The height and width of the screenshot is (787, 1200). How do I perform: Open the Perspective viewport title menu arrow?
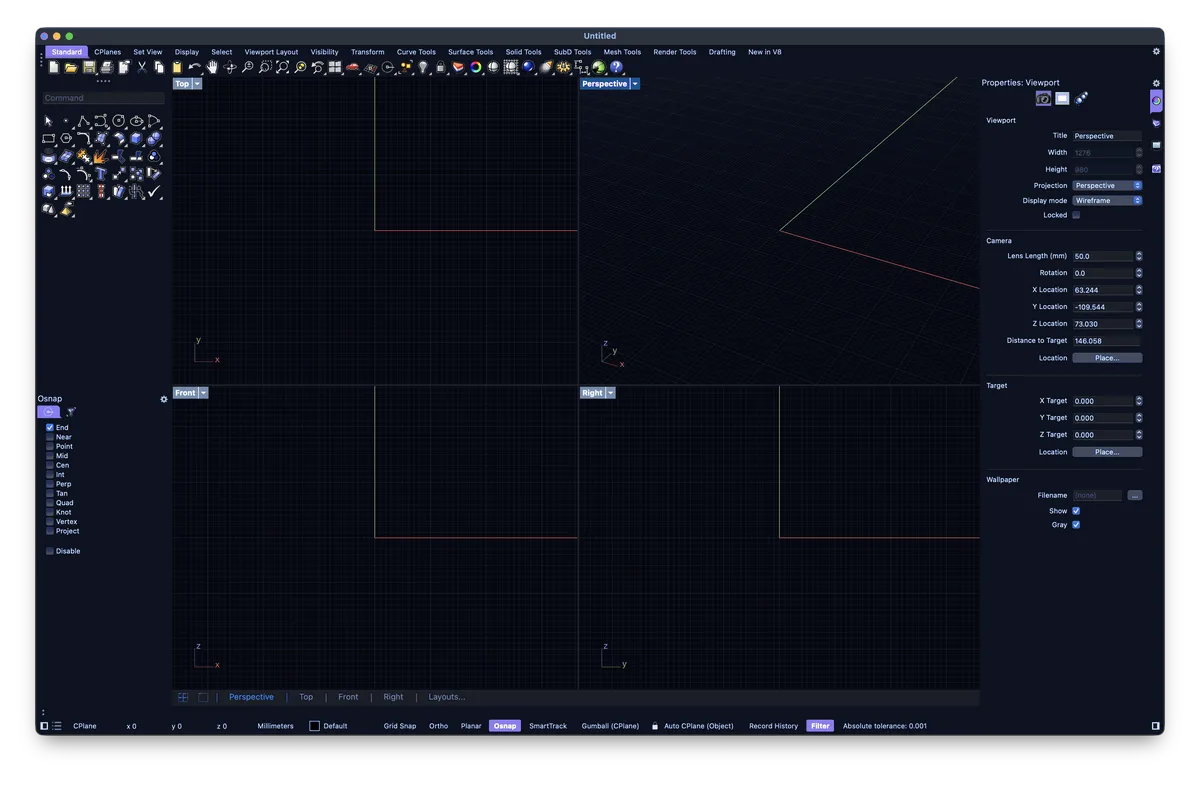coord(635,84)
